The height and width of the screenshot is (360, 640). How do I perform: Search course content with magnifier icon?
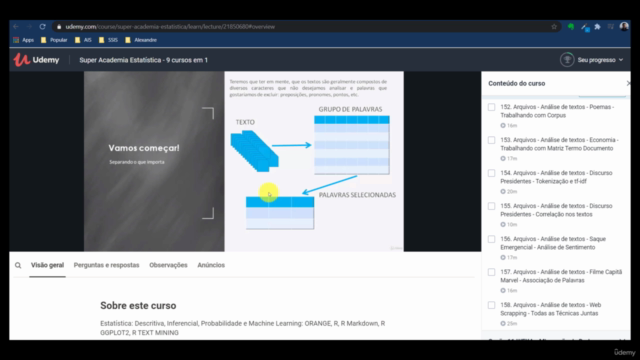click(x=18, y=265)
